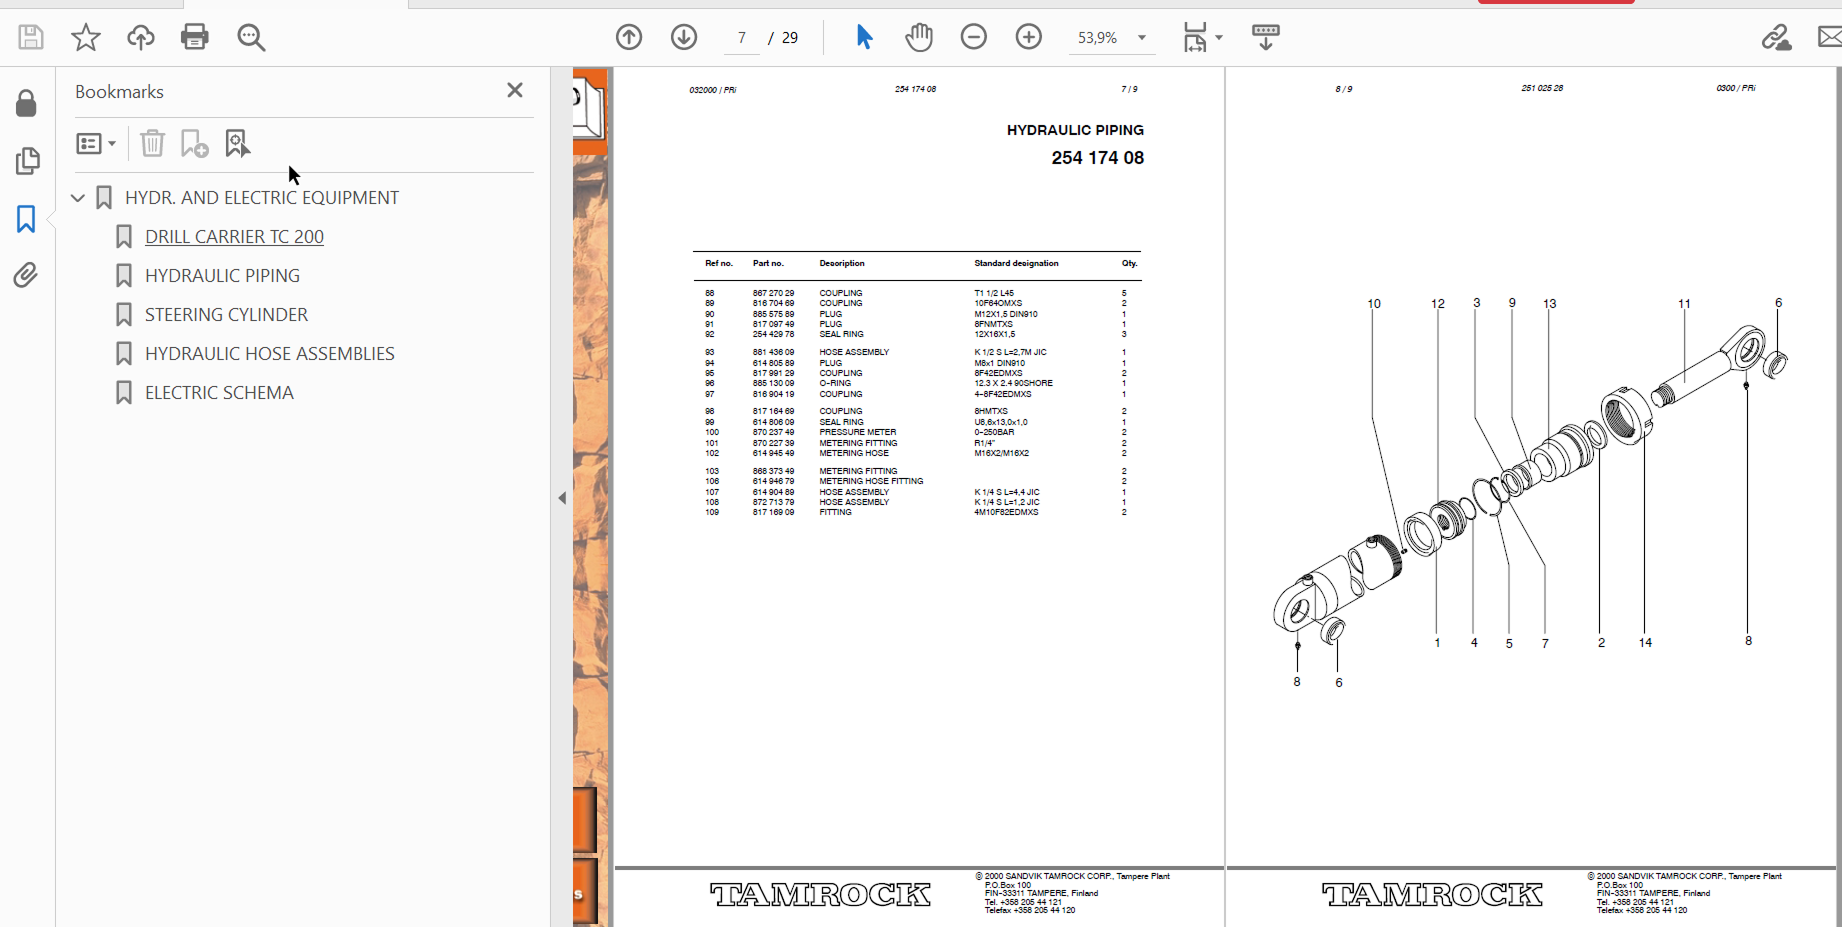Click the current page number field

[742, 38]
